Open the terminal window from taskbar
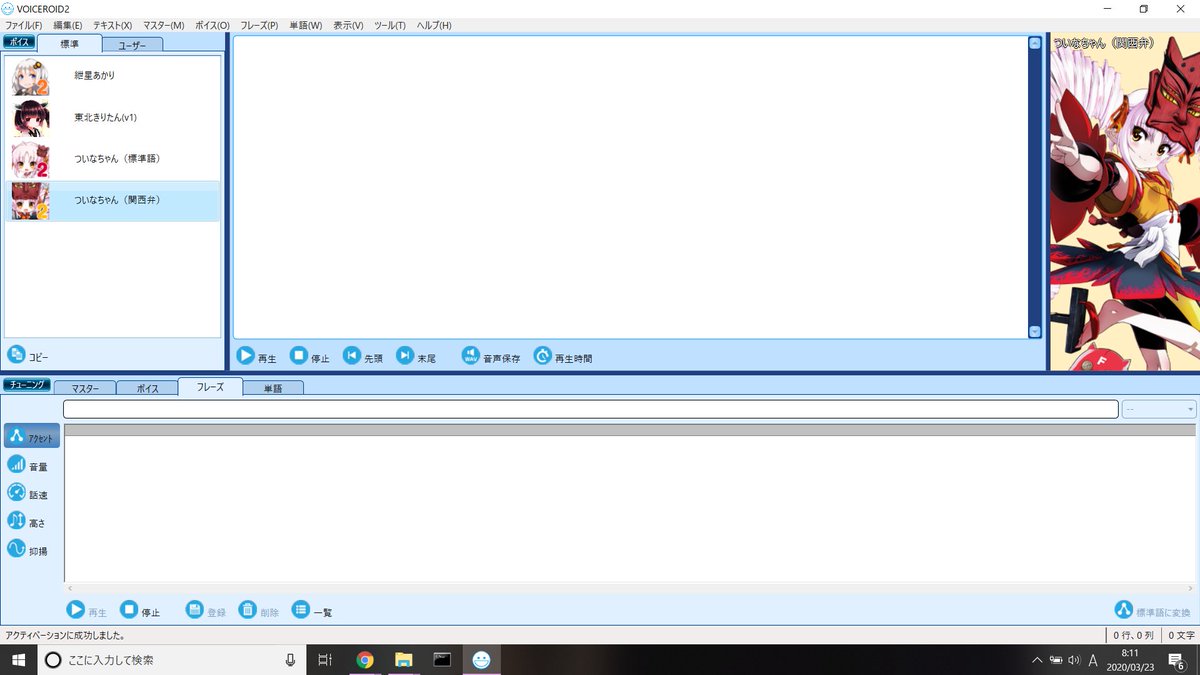The width and height of the screenshot is (1200, 675). coord(442,660)
